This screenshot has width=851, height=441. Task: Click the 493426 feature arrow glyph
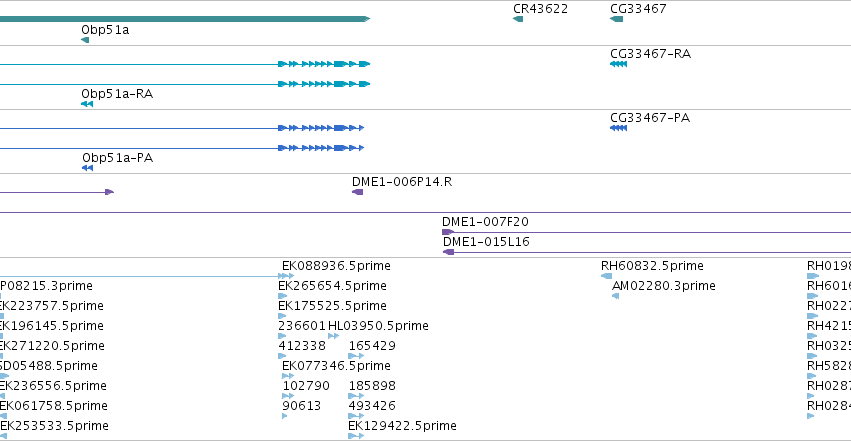[x=356, y=417]
